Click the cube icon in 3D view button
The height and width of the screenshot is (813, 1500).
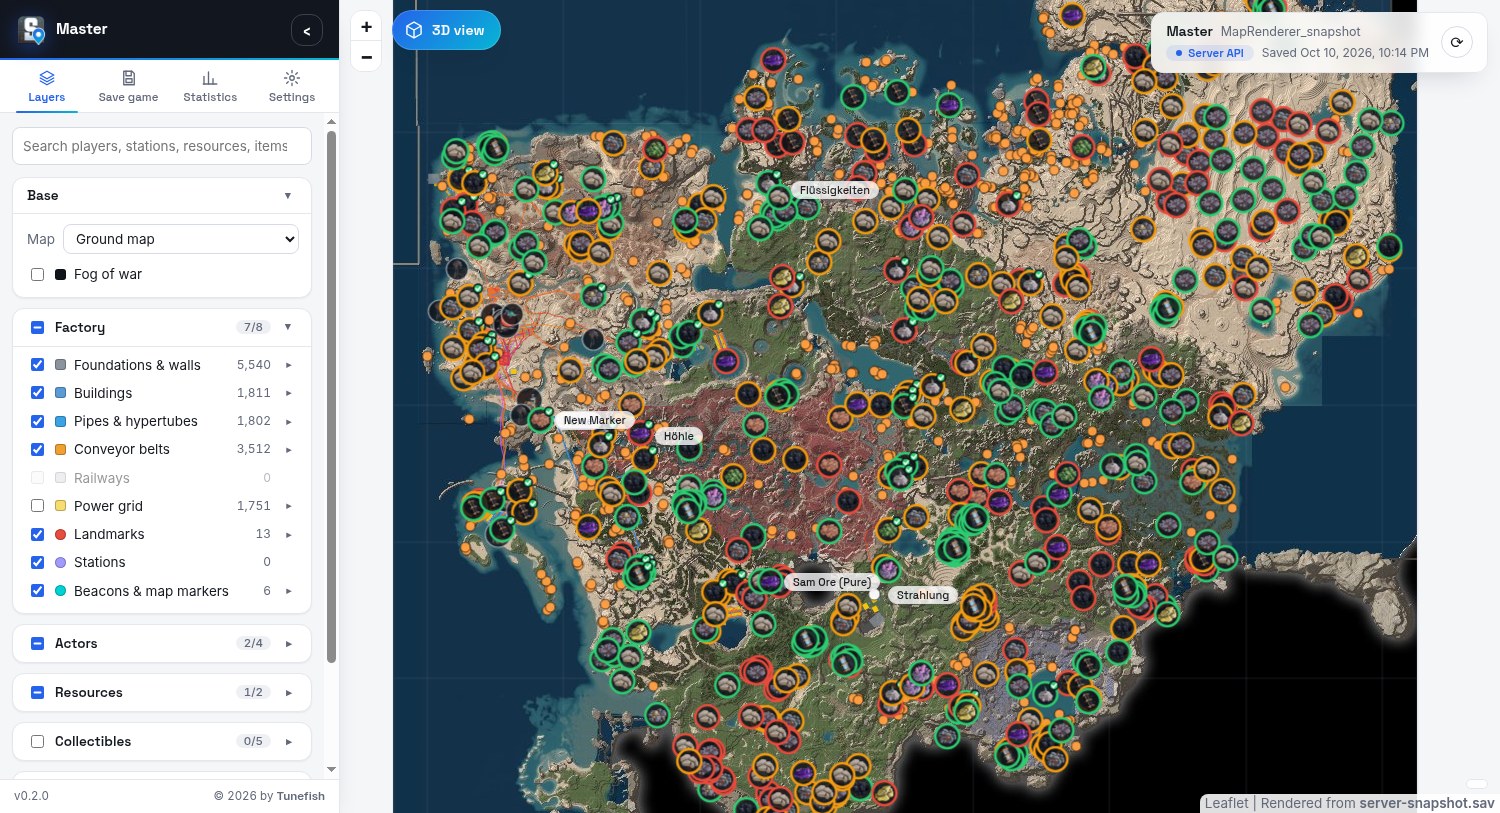(414, 30)
